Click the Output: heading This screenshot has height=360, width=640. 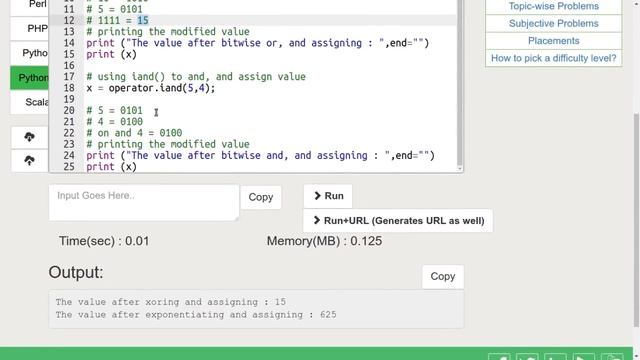pyautogui.click(x=76, y=272)
